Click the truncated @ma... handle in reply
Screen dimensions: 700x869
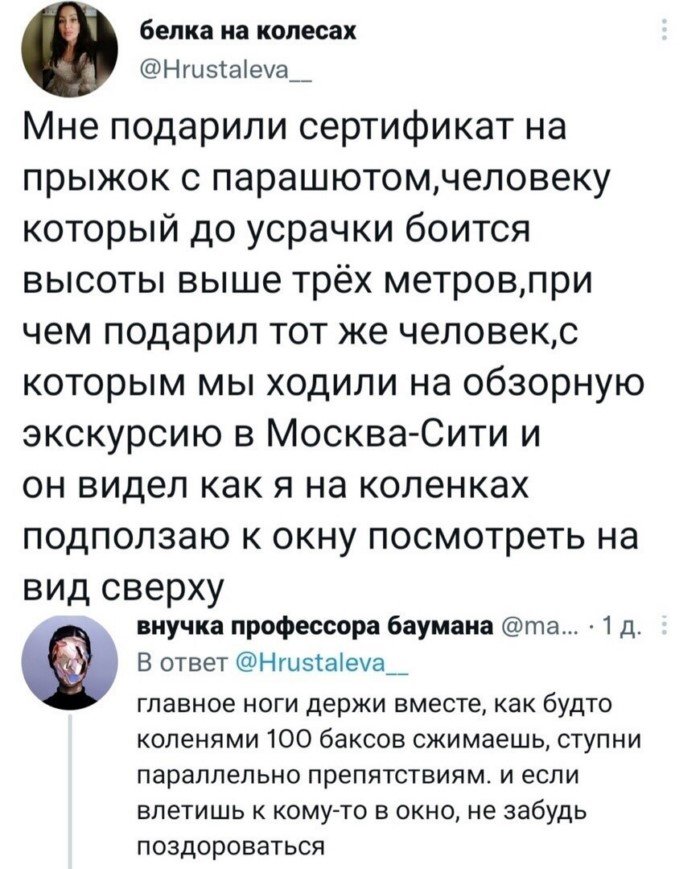coord(540,627)
